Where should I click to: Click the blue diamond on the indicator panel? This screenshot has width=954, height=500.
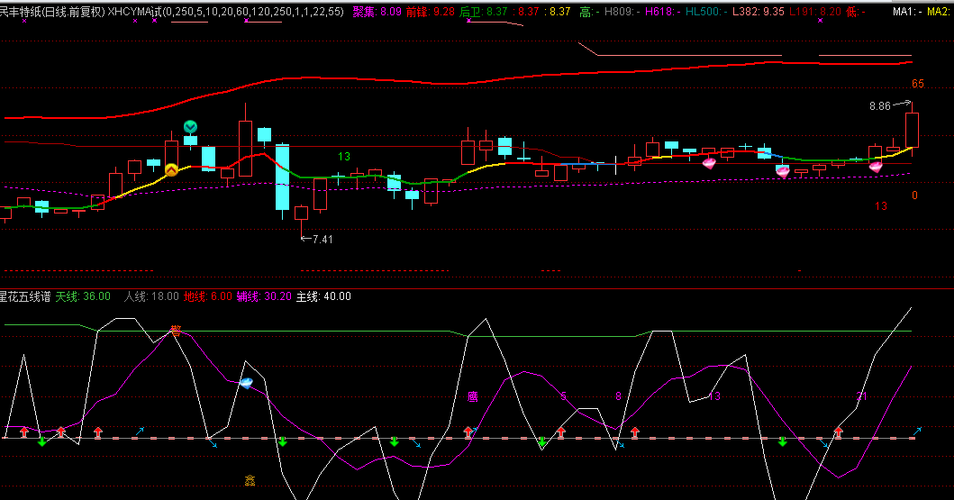coord(246,383)
